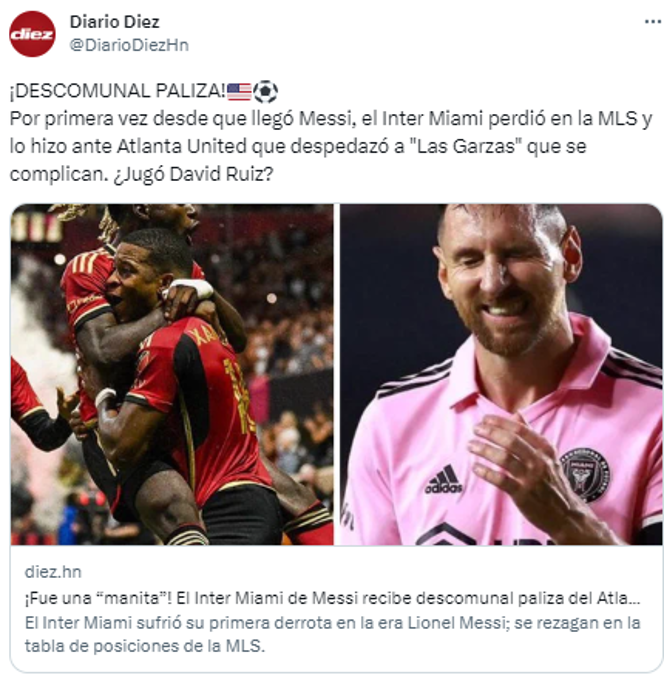Open the three-dot more options menu
Screen dimensions: 664x675
[652, 22]
